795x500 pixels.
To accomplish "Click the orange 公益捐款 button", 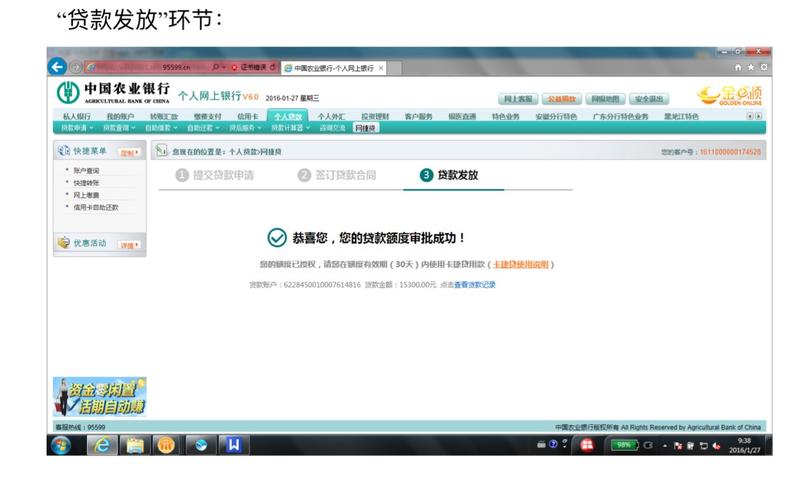I will (561, 99).
